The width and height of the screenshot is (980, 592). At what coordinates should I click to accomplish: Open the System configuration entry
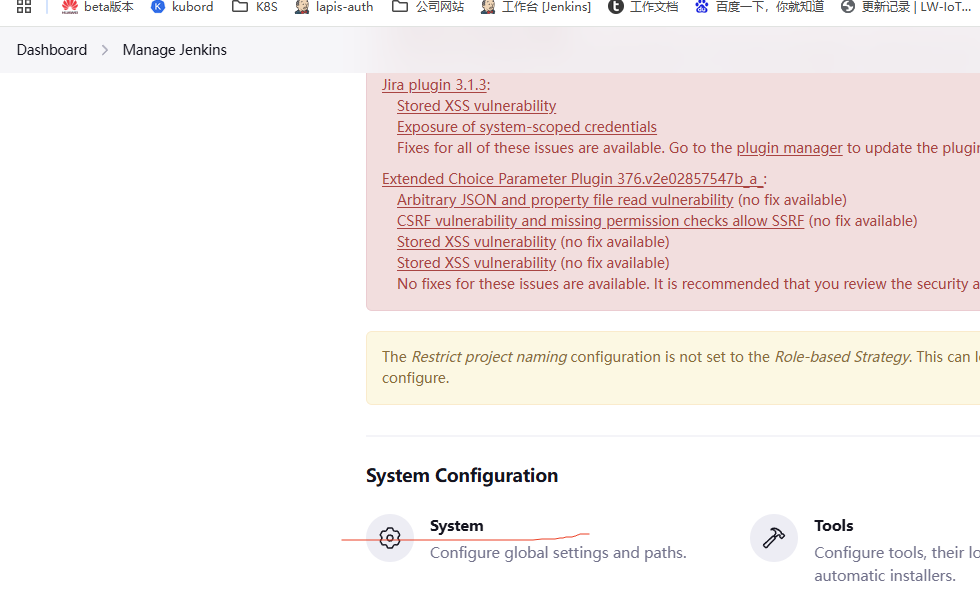pos(527,538)
